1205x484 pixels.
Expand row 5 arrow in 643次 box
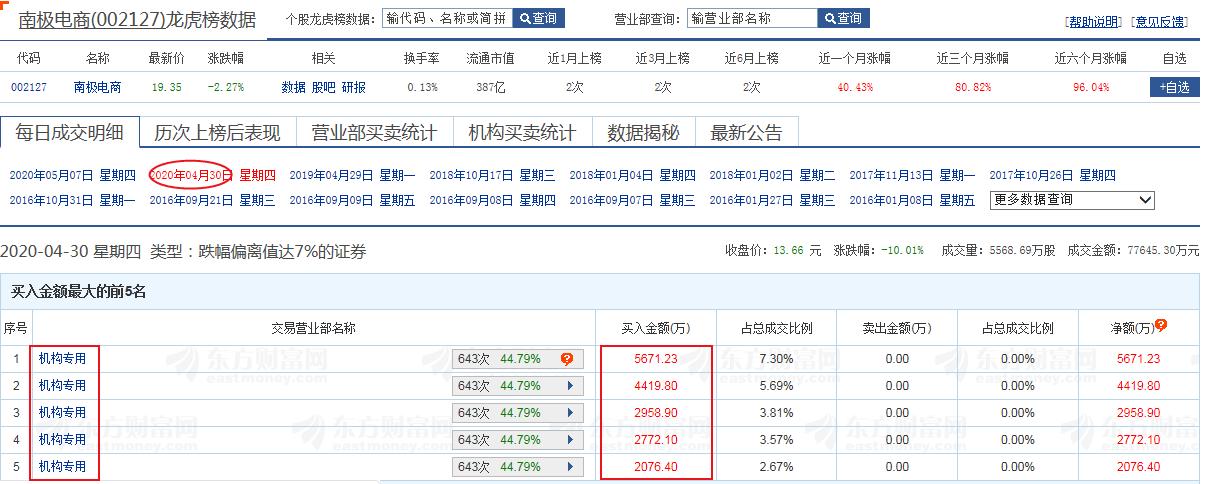pos(569,466)
